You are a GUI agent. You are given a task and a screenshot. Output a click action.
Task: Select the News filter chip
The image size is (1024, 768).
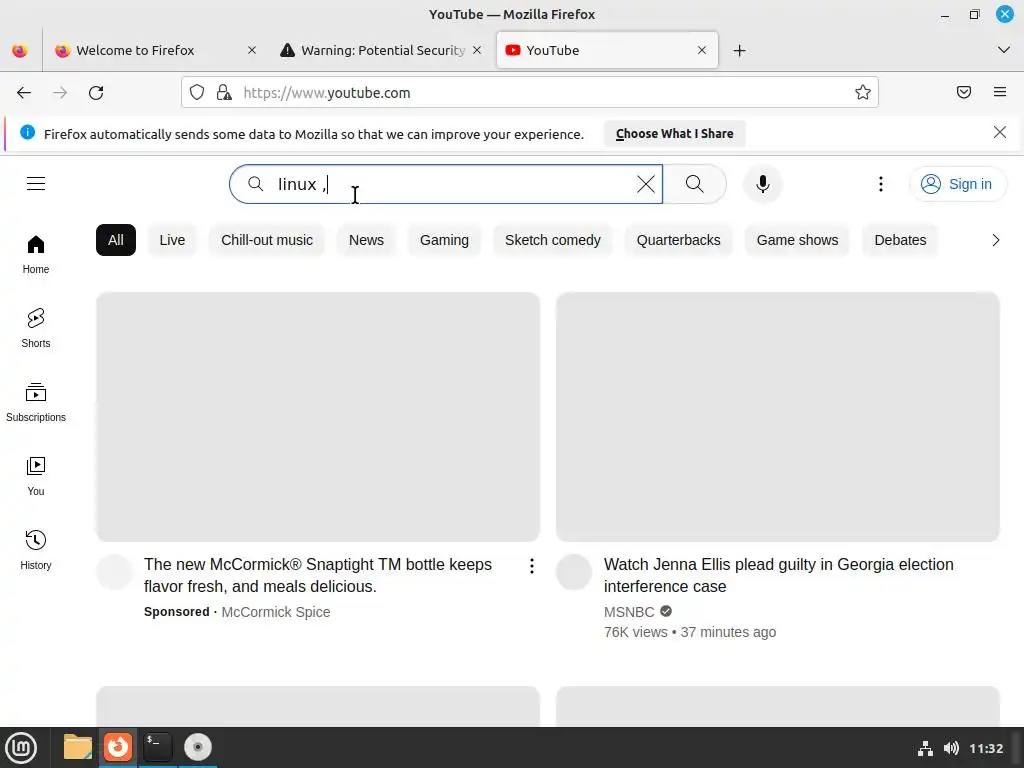pos(366,240)
